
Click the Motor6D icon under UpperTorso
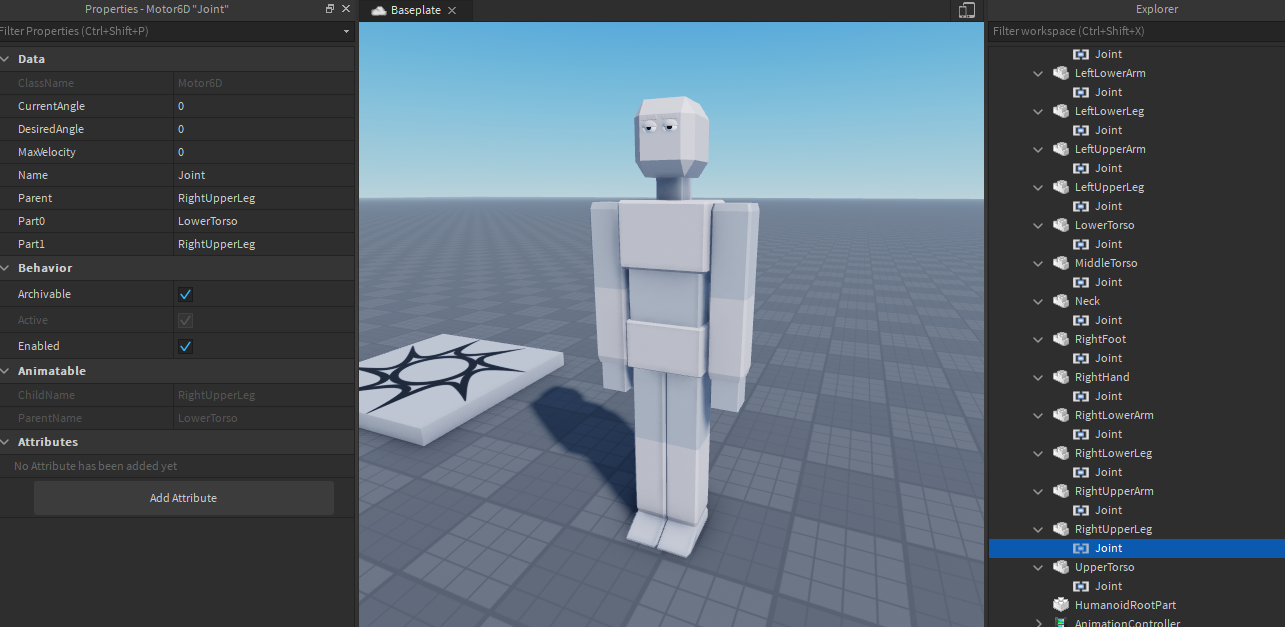(1081, 586)
